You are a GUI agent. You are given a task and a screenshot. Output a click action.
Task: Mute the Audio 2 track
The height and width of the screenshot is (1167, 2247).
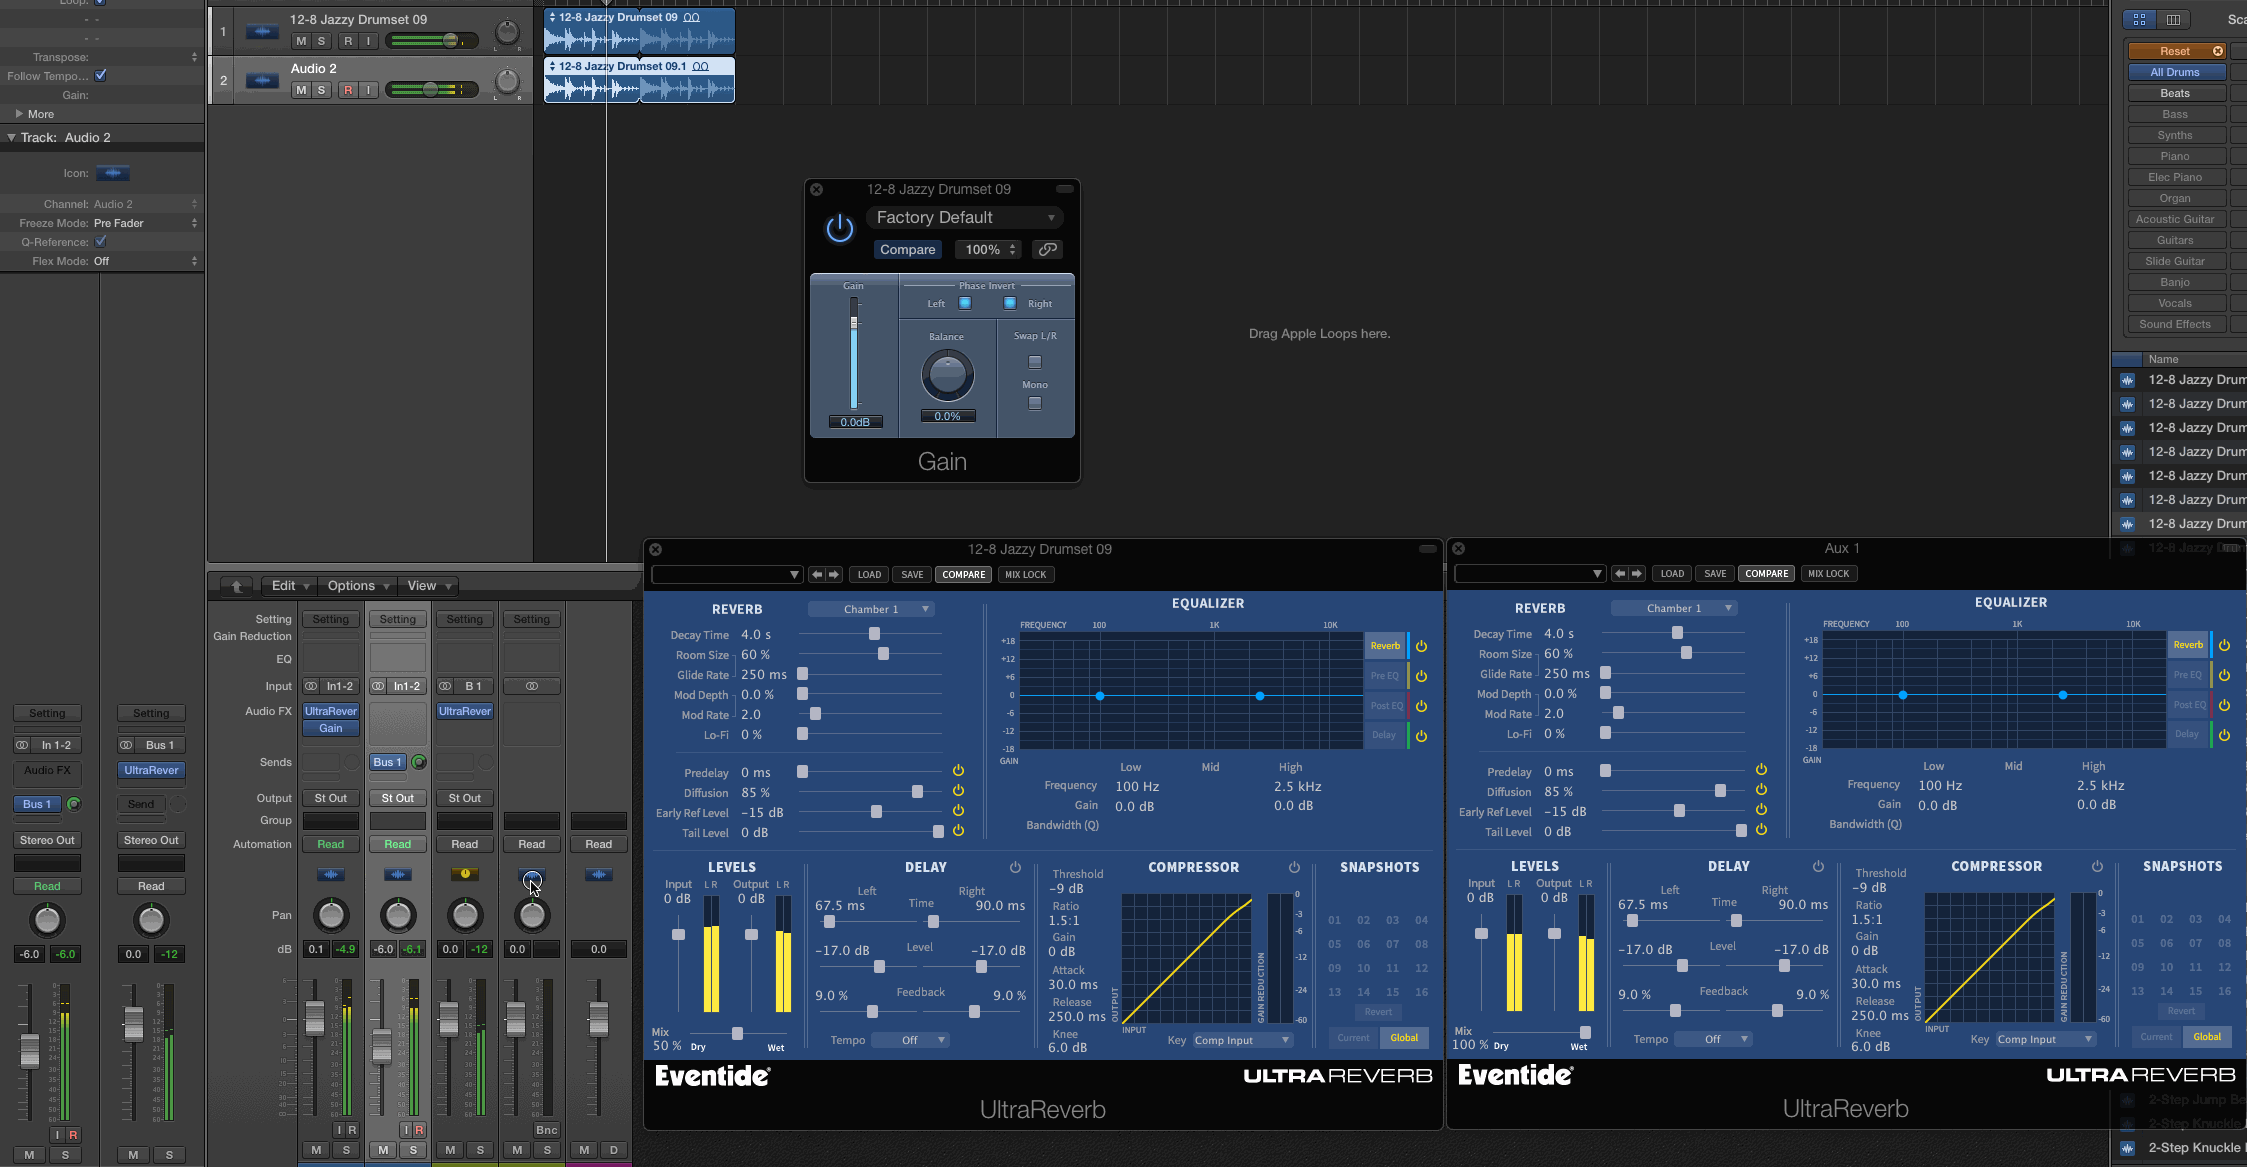[300, 90]
